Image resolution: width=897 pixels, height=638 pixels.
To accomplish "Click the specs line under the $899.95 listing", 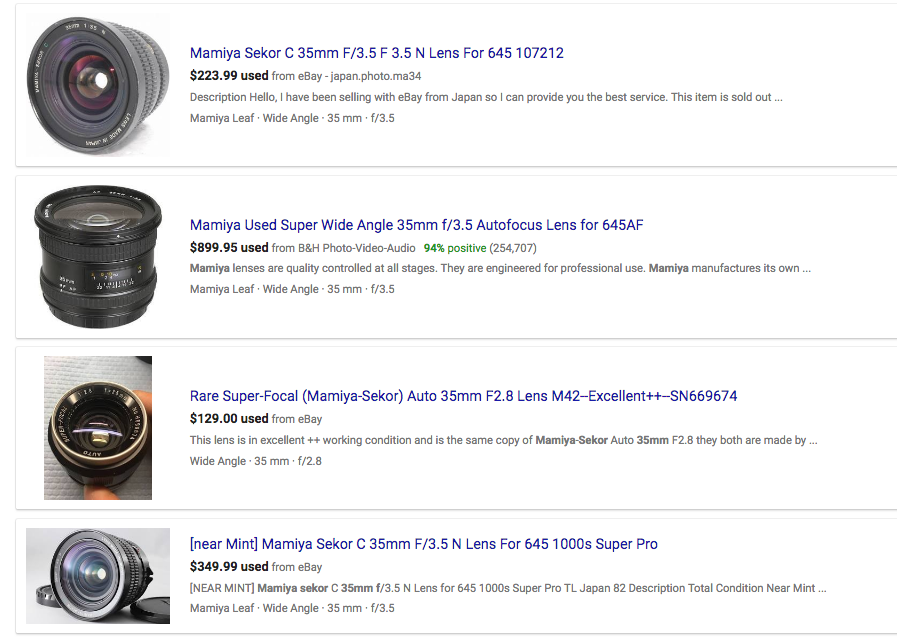I will 292,290.
